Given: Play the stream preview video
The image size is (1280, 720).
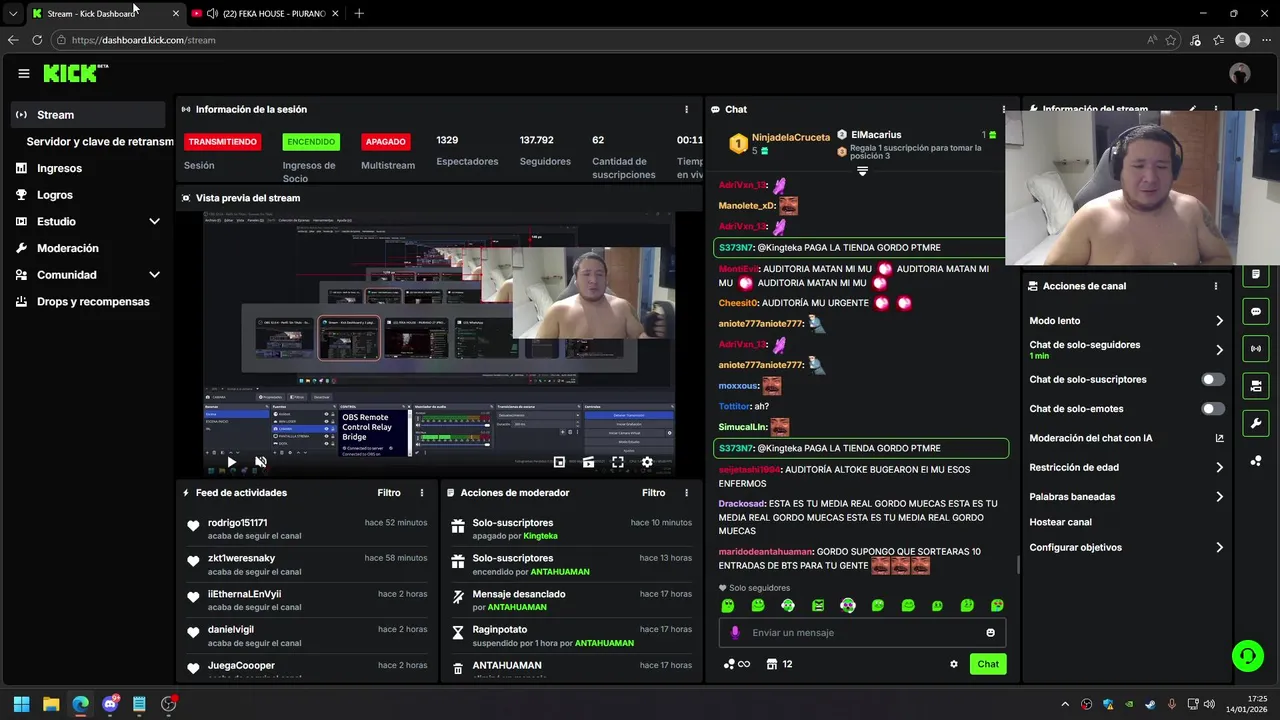Looking at the screenshot, I should (231, 462).
